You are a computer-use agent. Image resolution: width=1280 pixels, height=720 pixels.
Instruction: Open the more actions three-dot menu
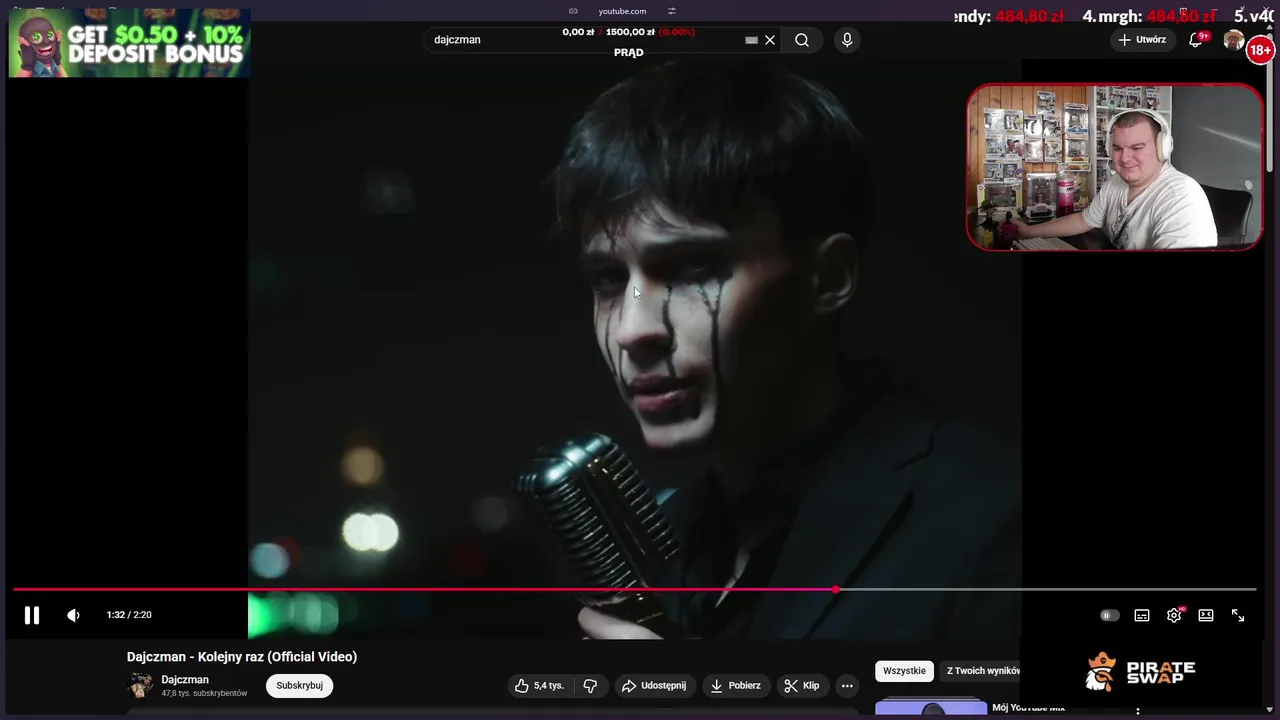tap(847, 685)
